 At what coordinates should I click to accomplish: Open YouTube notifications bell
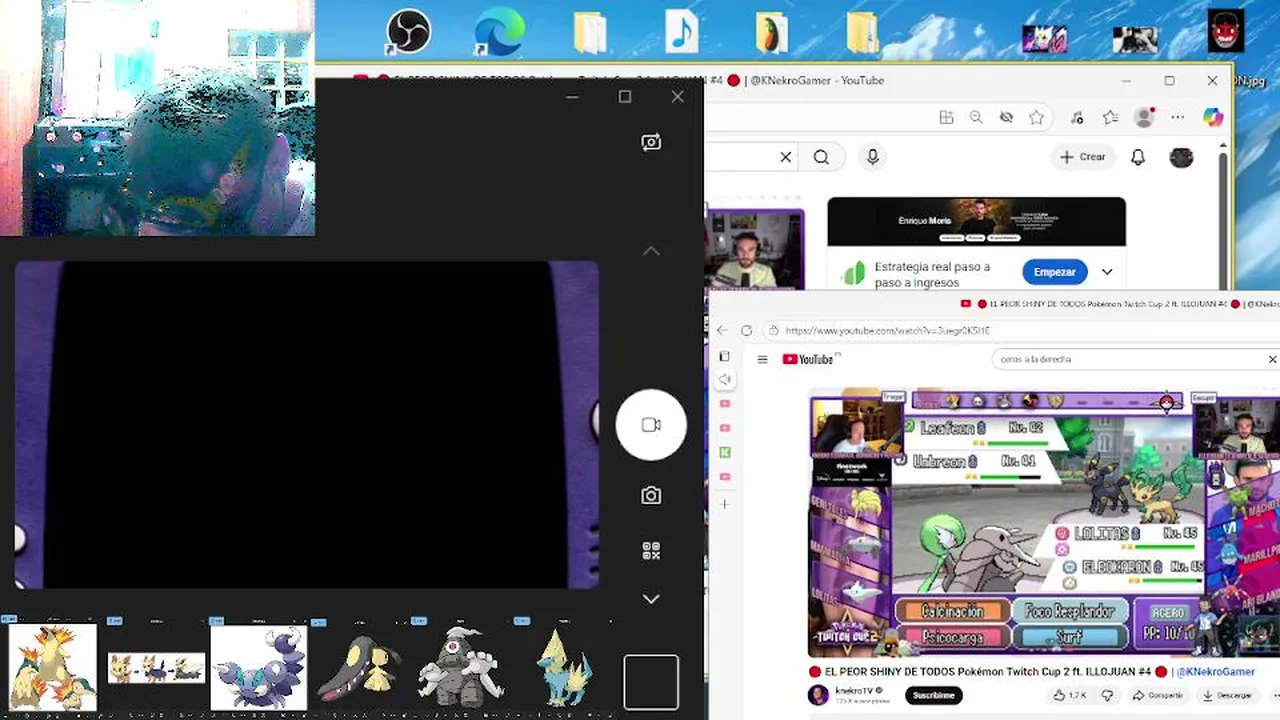pyautogui.click(x=1138, y=157)
